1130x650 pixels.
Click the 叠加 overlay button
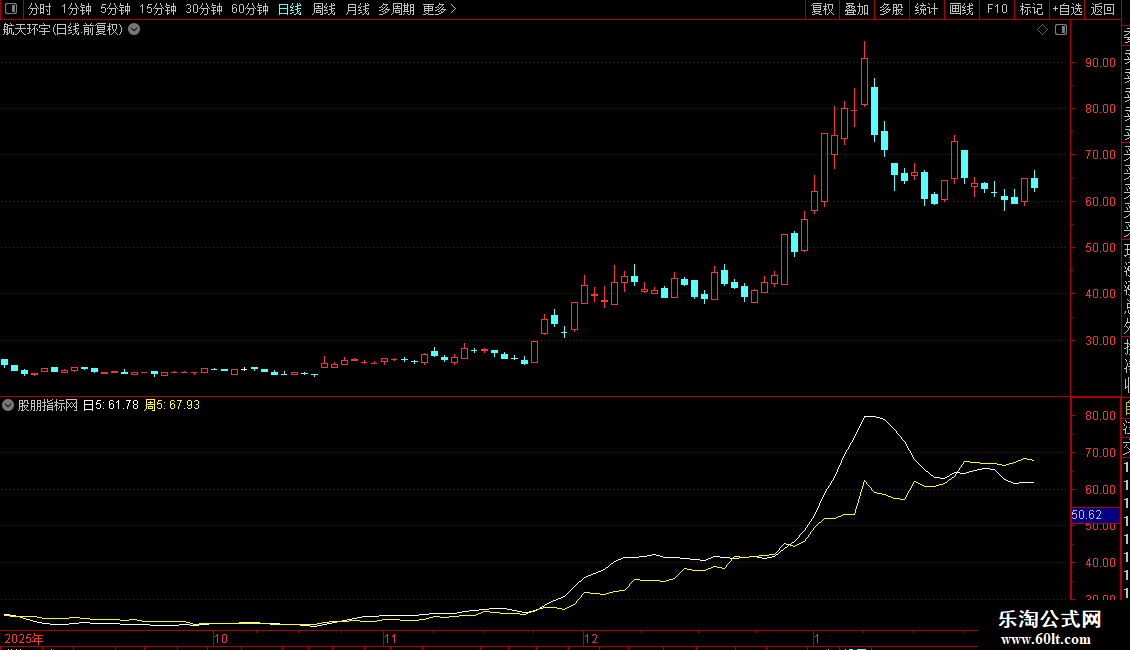click(857, 9)
